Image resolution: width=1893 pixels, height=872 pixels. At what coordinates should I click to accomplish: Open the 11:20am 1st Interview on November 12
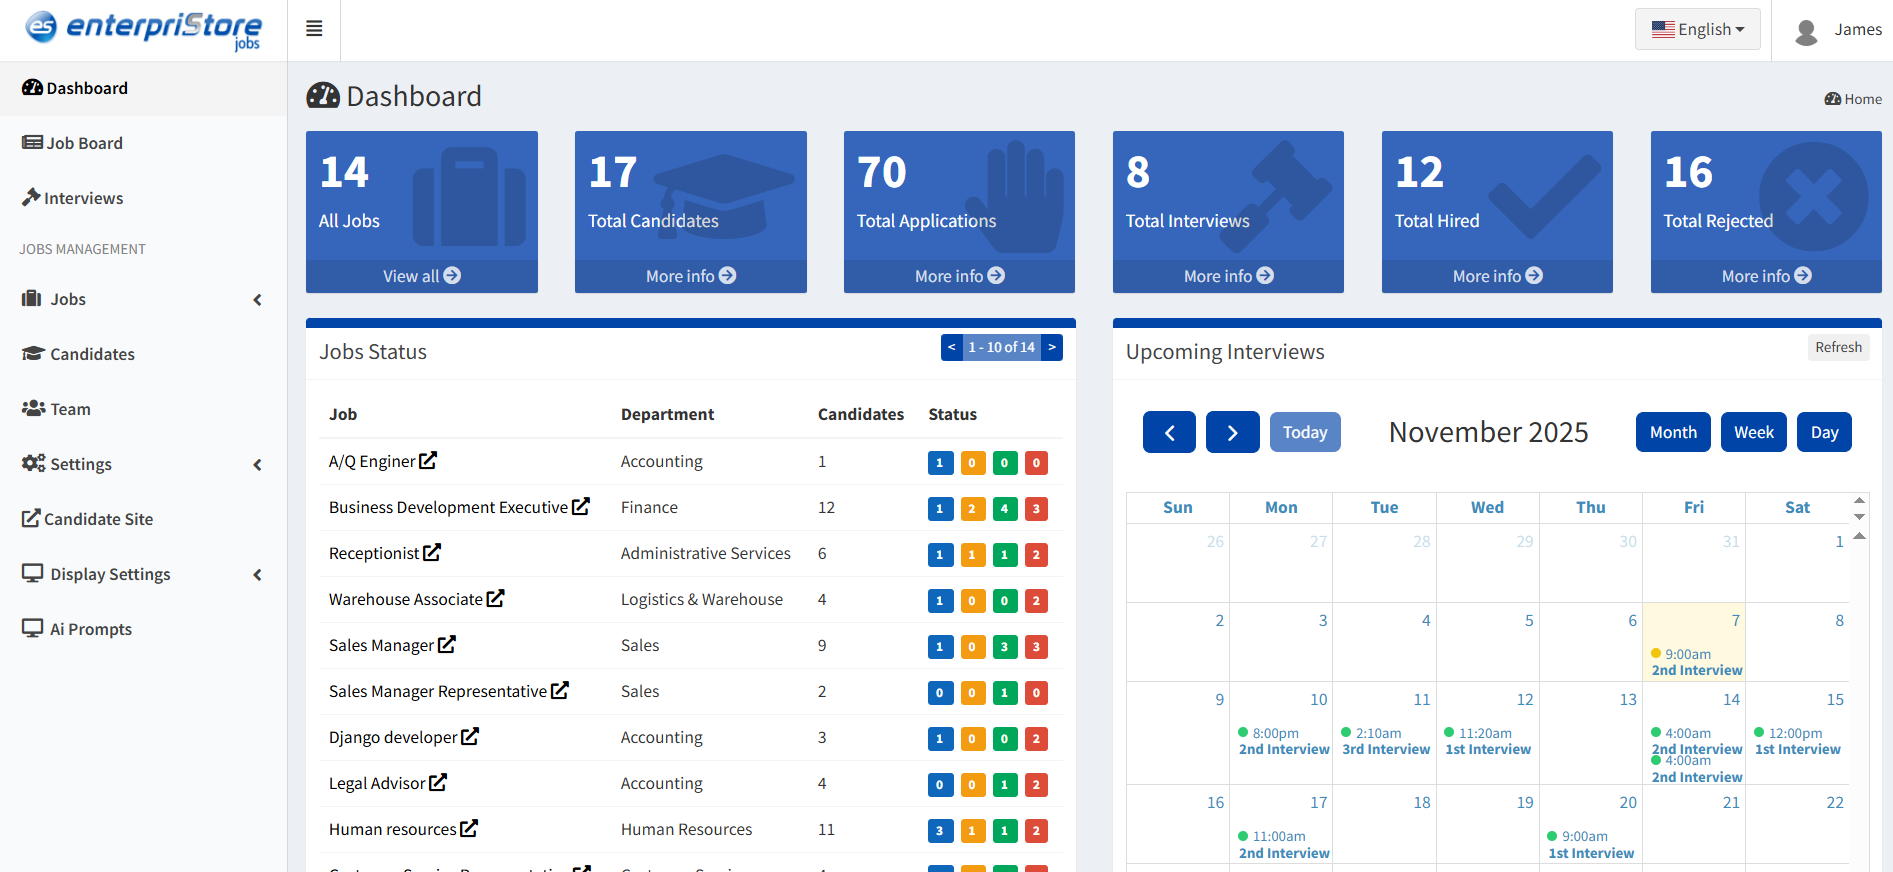[x=1488, y=741]
